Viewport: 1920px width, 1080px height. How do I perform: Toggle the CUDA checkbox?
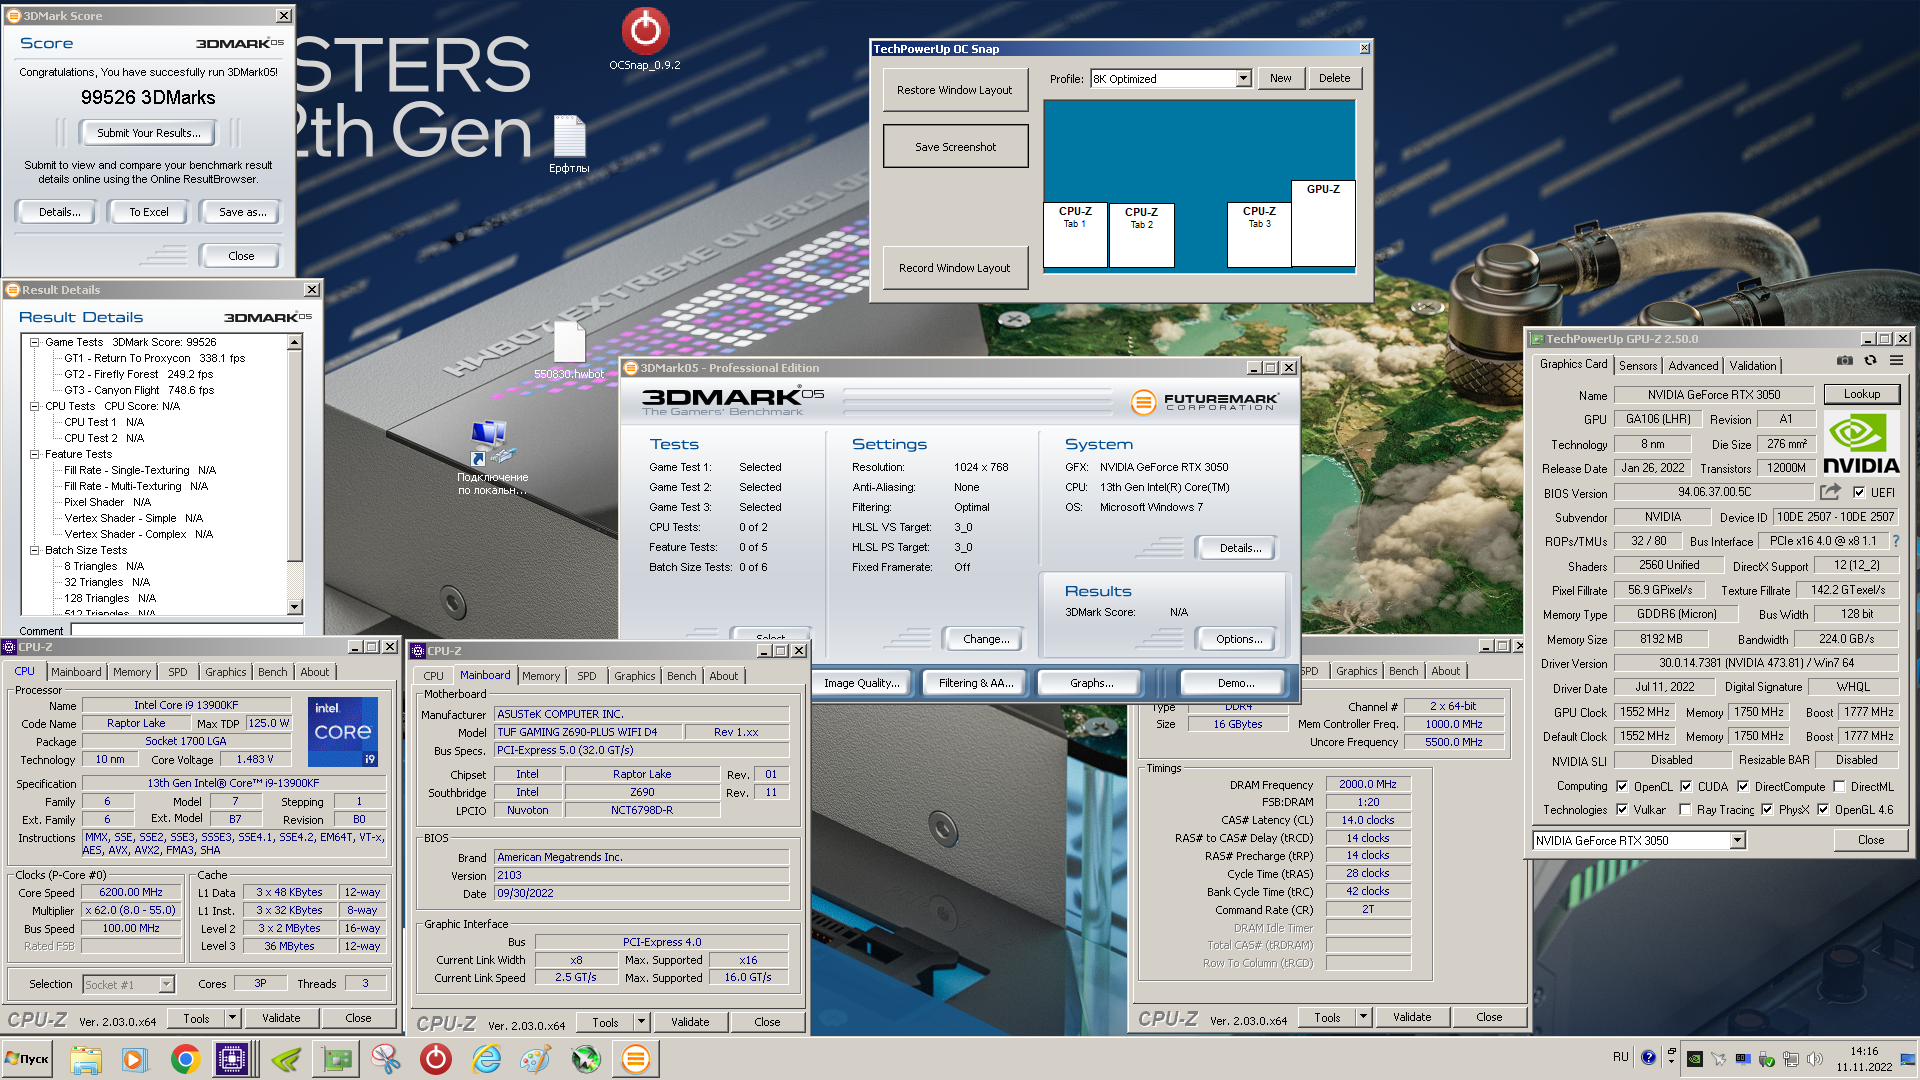tap(1686, 786)
